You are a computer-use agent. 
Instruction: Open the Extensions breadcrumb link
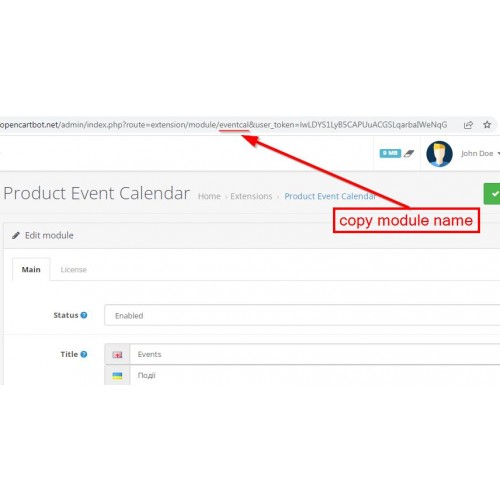(x=251, y=196)
